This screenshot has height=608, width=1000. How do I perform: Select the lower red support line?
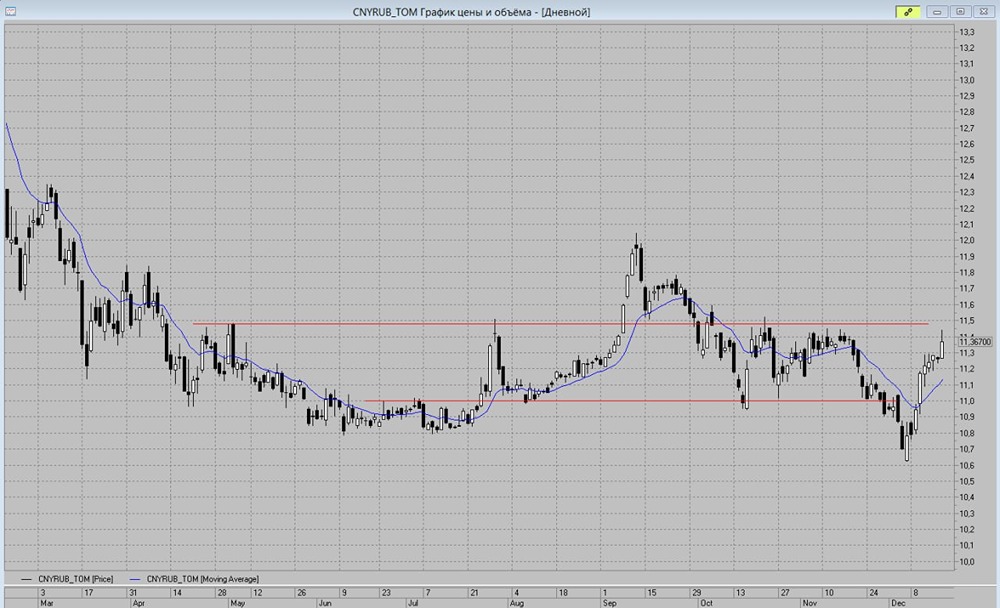(x=650, y=401)
